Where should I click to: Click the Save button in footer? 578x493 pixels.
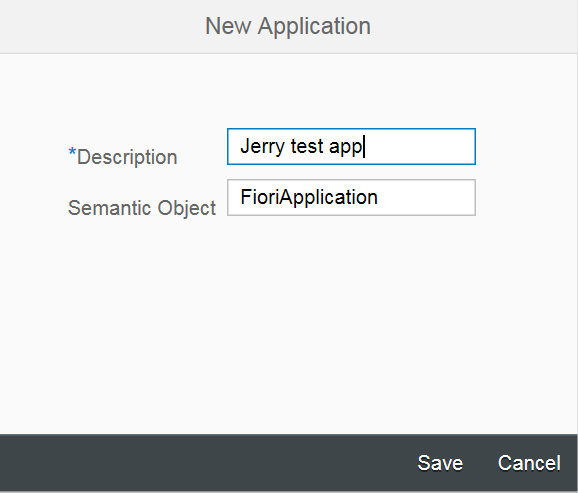pos(440,463)
